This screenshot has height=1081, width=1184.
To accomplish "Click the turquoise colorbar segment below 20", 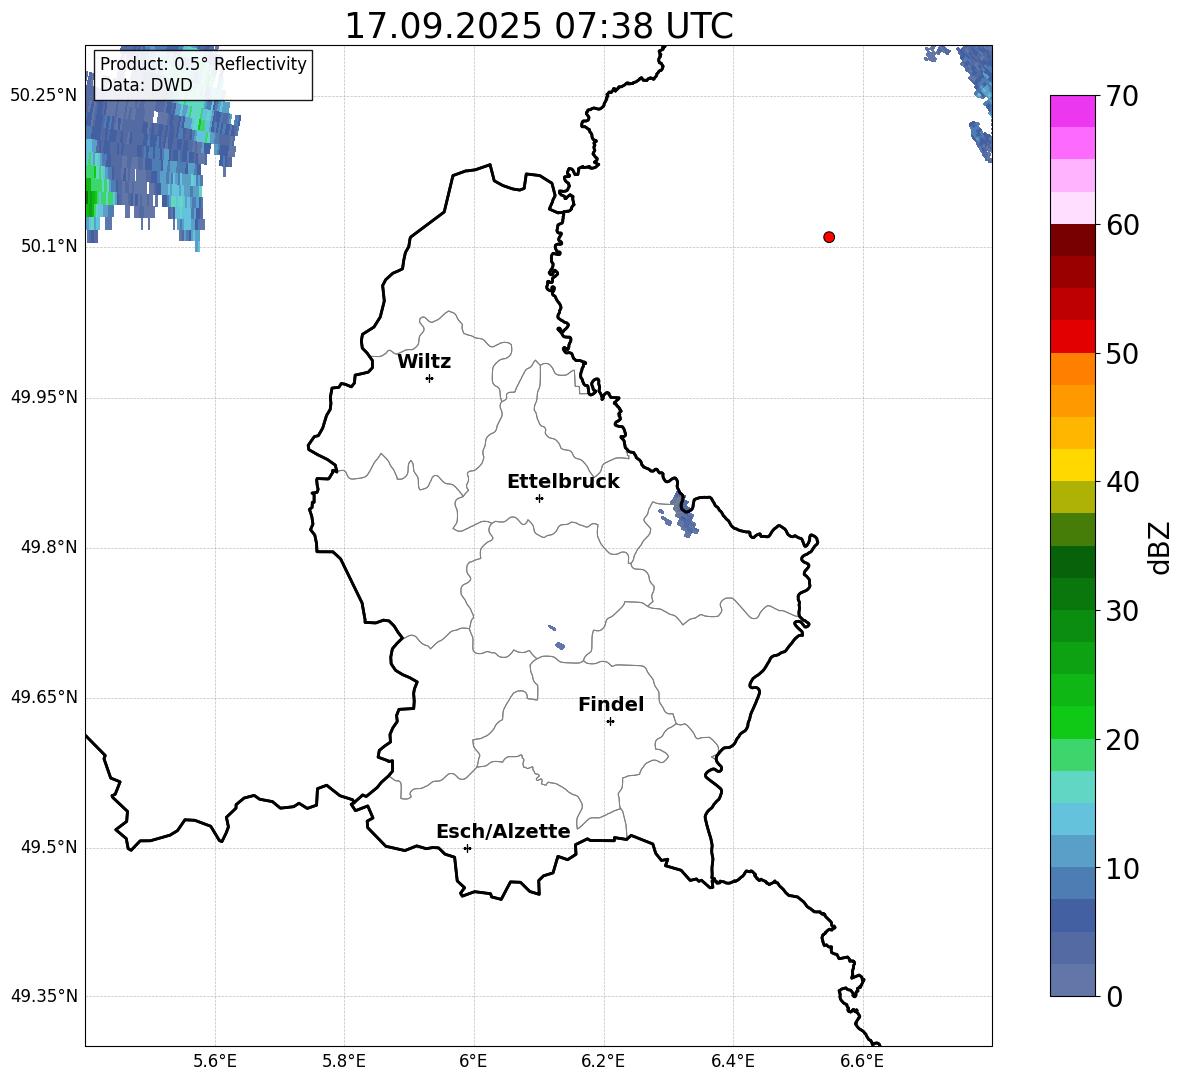I will 1072,787.
